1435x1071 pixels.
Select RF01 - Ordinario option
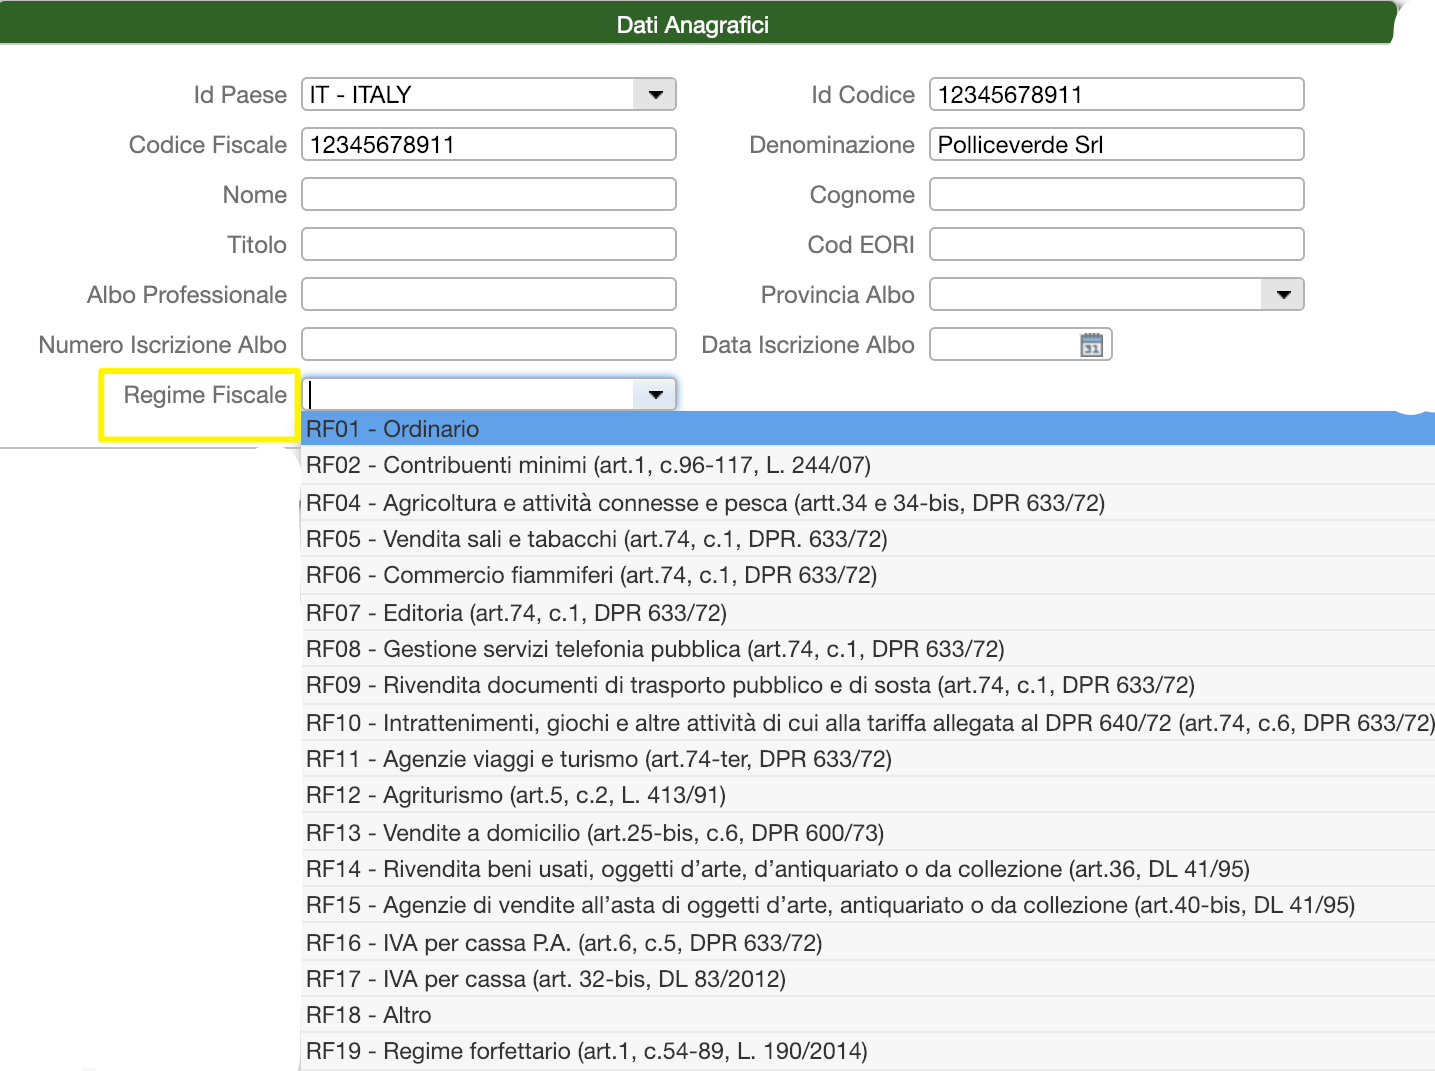[x=868, y=429]
